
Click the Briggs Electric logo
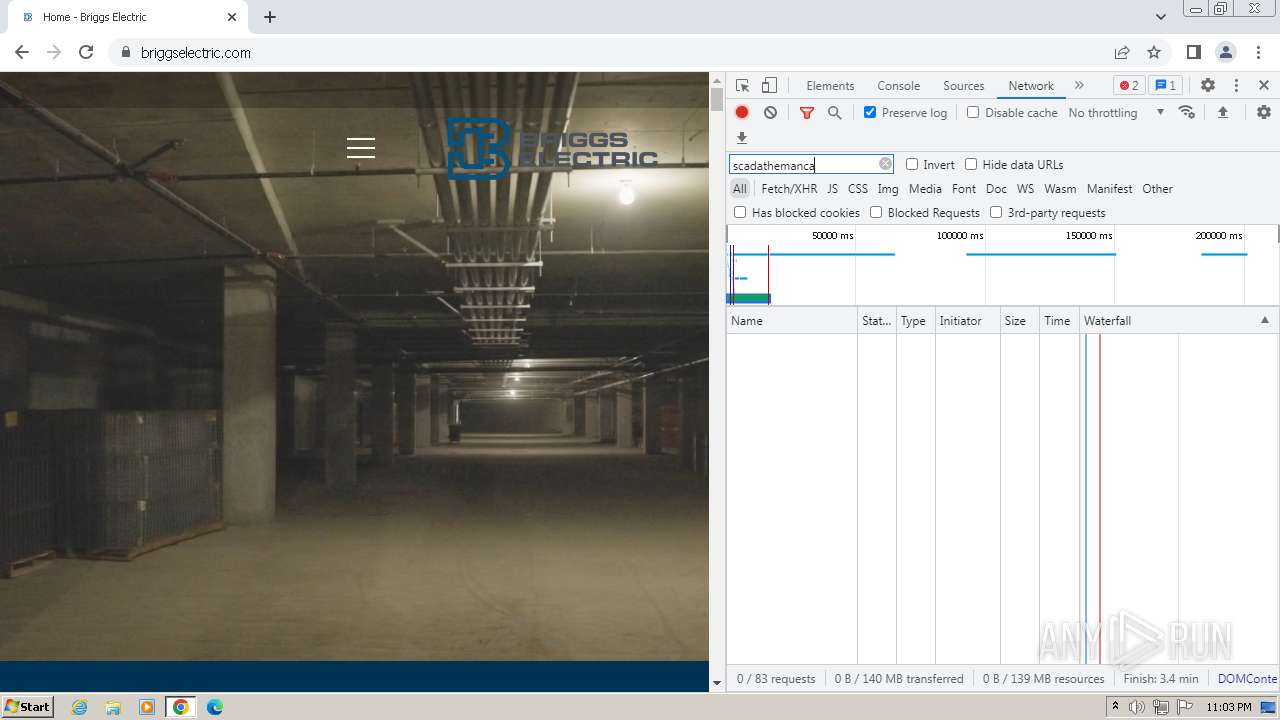[x=552, y=148]
